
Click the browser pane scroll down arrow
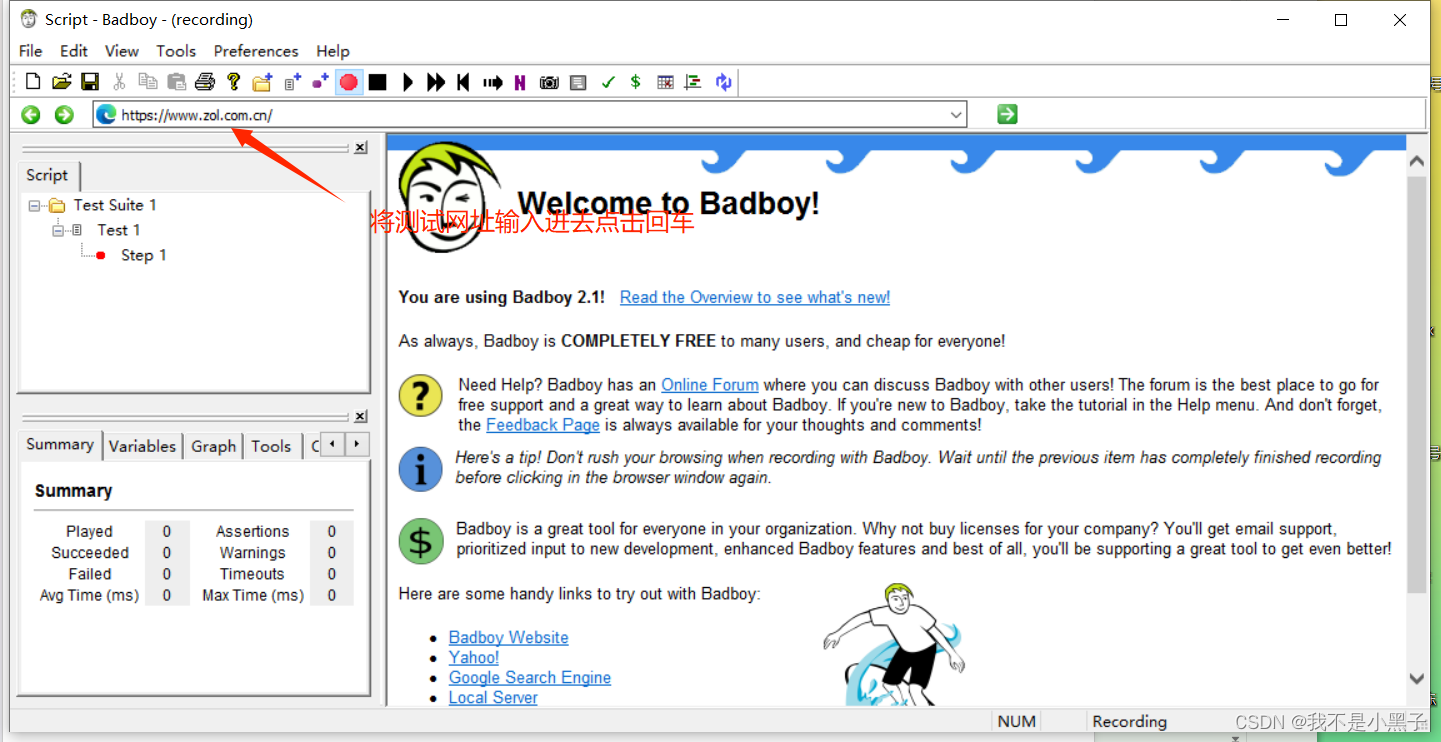coord(1416,678)
